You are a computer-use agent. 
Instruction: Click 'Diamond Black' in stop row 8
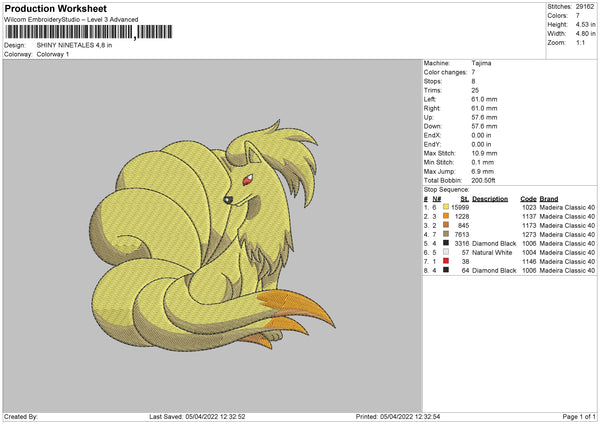(x=494, y=271)
